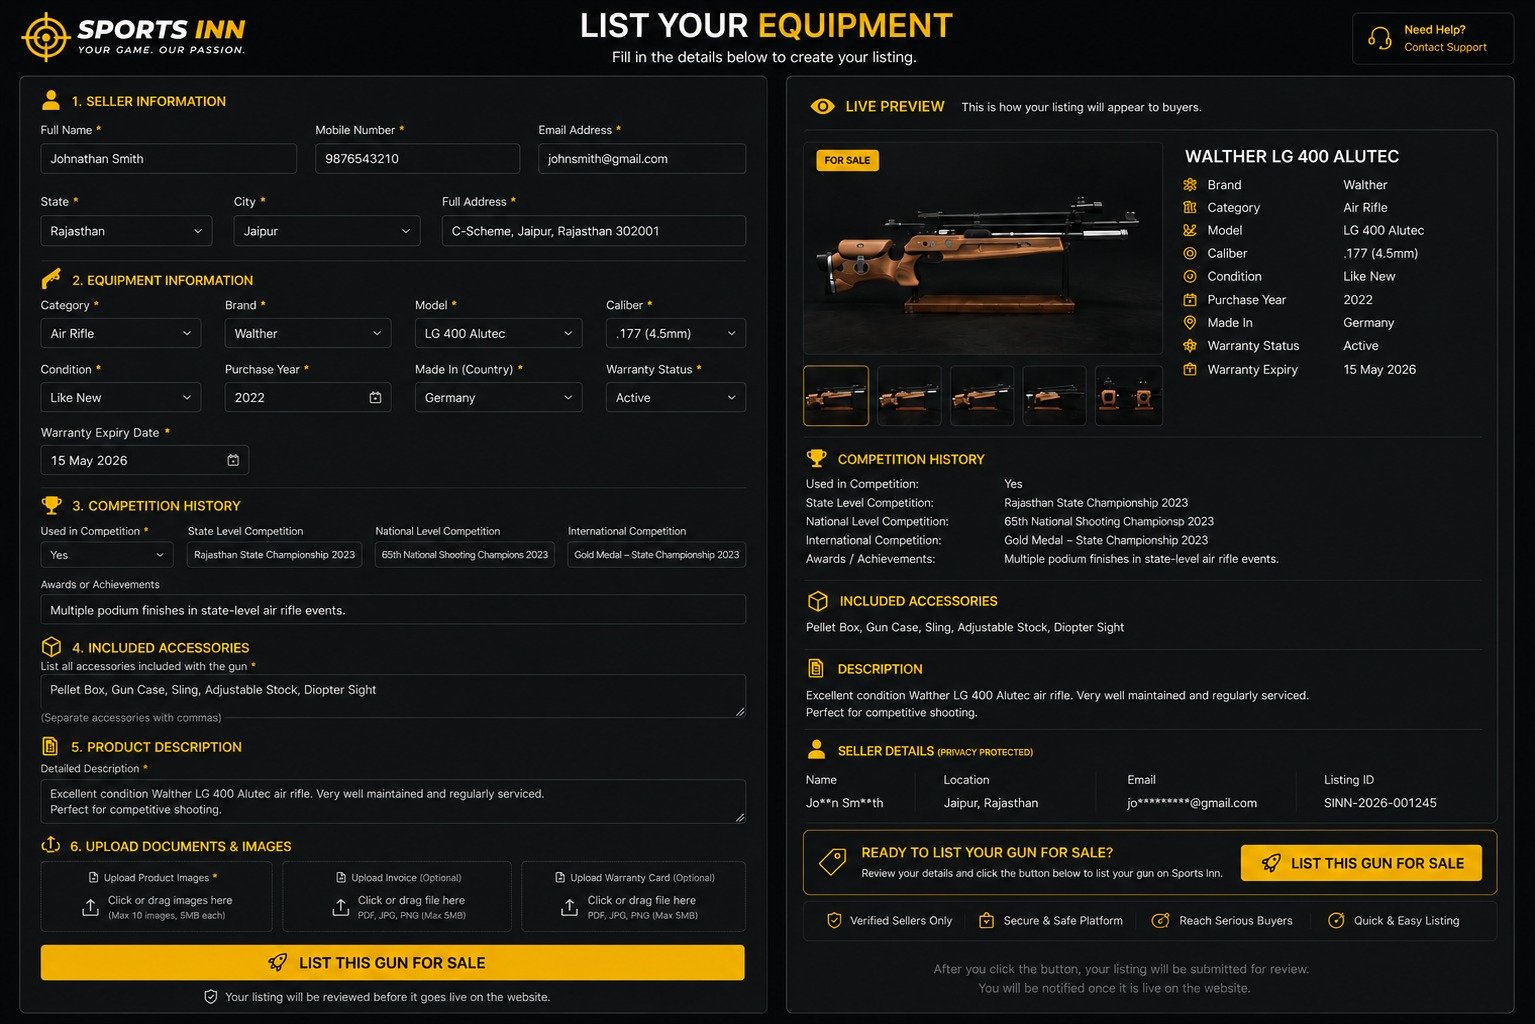Click the Mobile Number input field
Image resolution: width=1535 pixels, height=1024 pixels.
418,159
